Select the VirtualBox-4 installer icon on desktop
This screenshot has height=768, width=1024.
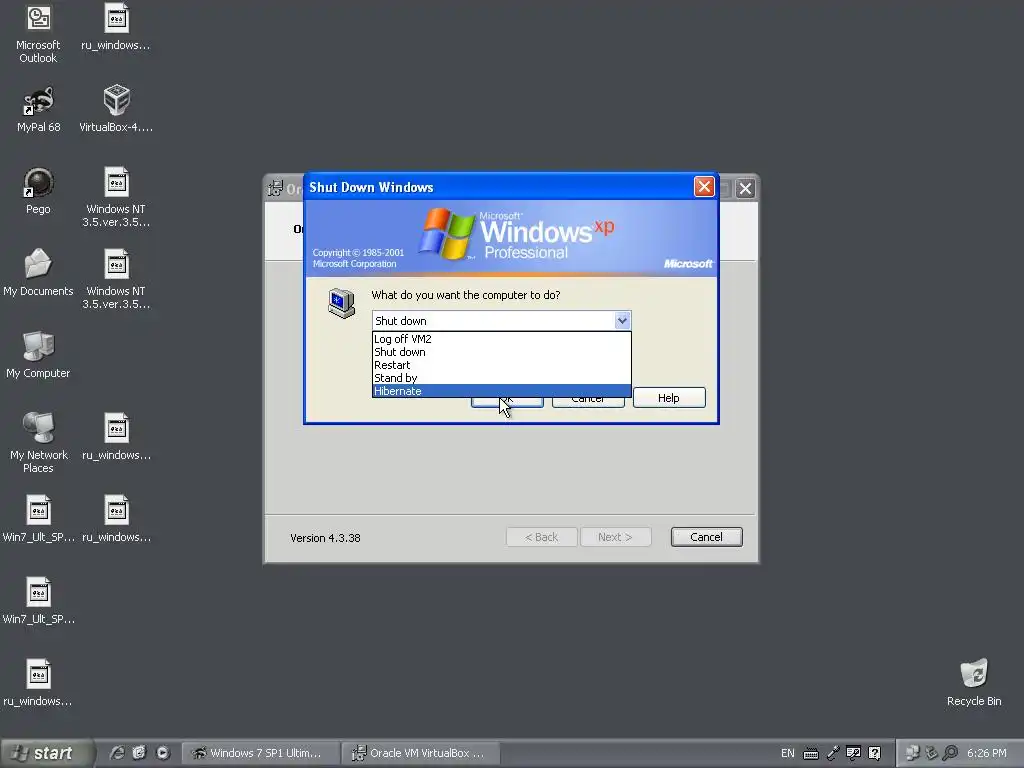tap(116, 108)
